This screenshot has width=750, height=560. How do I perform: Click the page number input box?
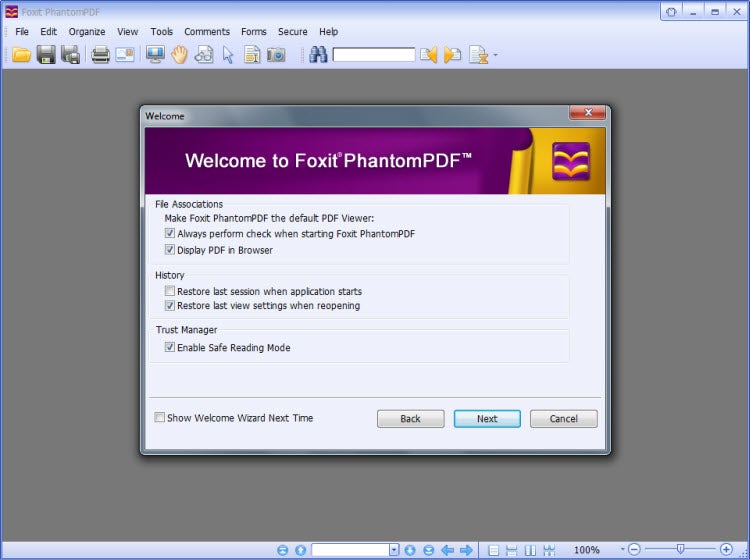point(351,550)
